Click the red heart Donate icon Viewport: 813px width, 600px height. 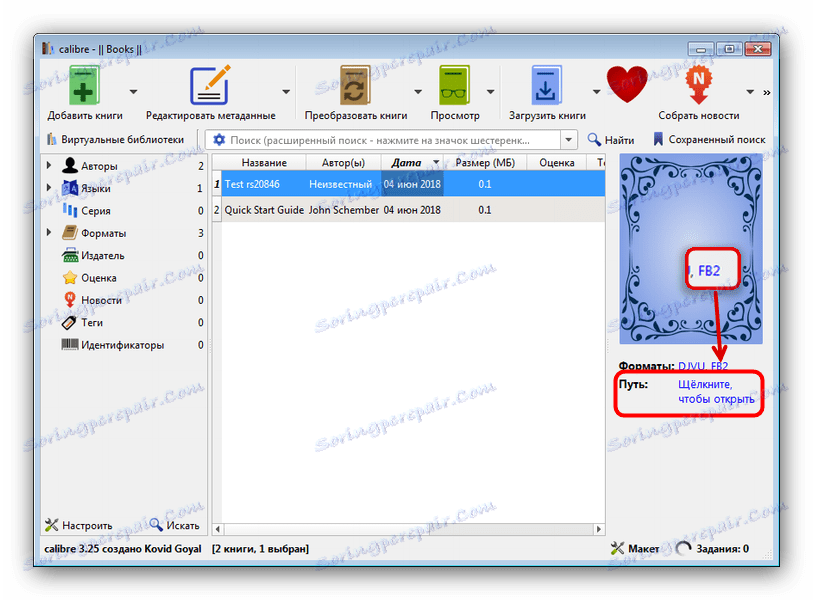click(x=627, y=85)
